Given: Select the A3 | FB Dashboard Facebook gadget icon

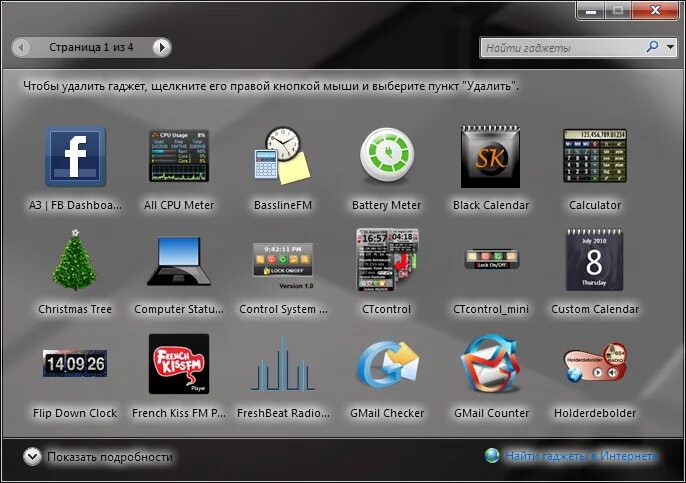Looking at the screenshot, I should [75, 157].
